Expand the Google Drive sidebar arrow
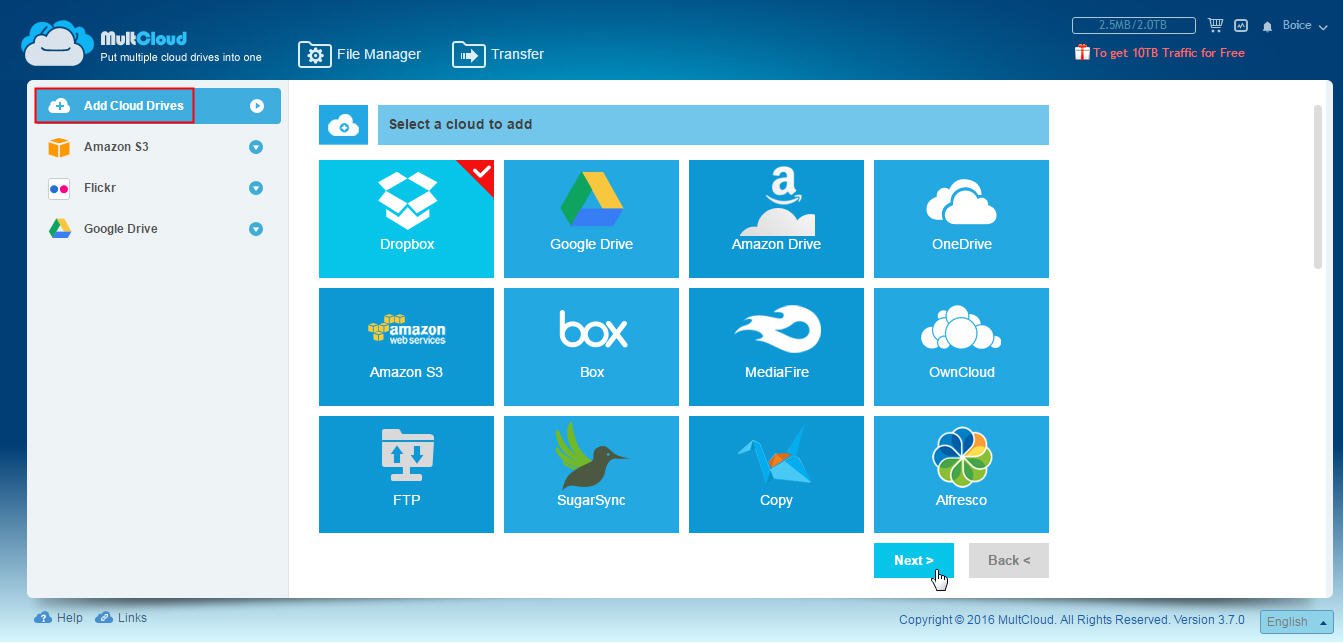The height and width of the screenshot is (643, 1343). click(x=256, y=229)
